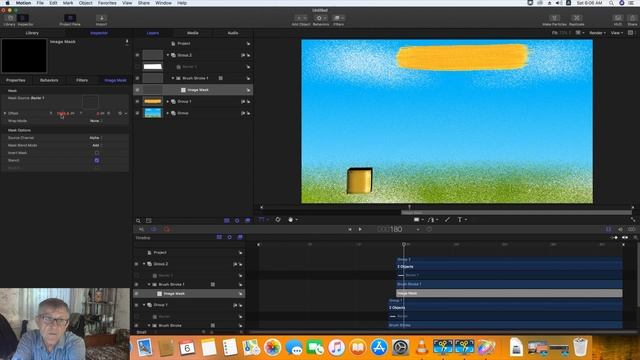The width and height of the screenshot is (640, 360).
Task: Open Photos app in the Dock
Action: (x=272, y=347)
